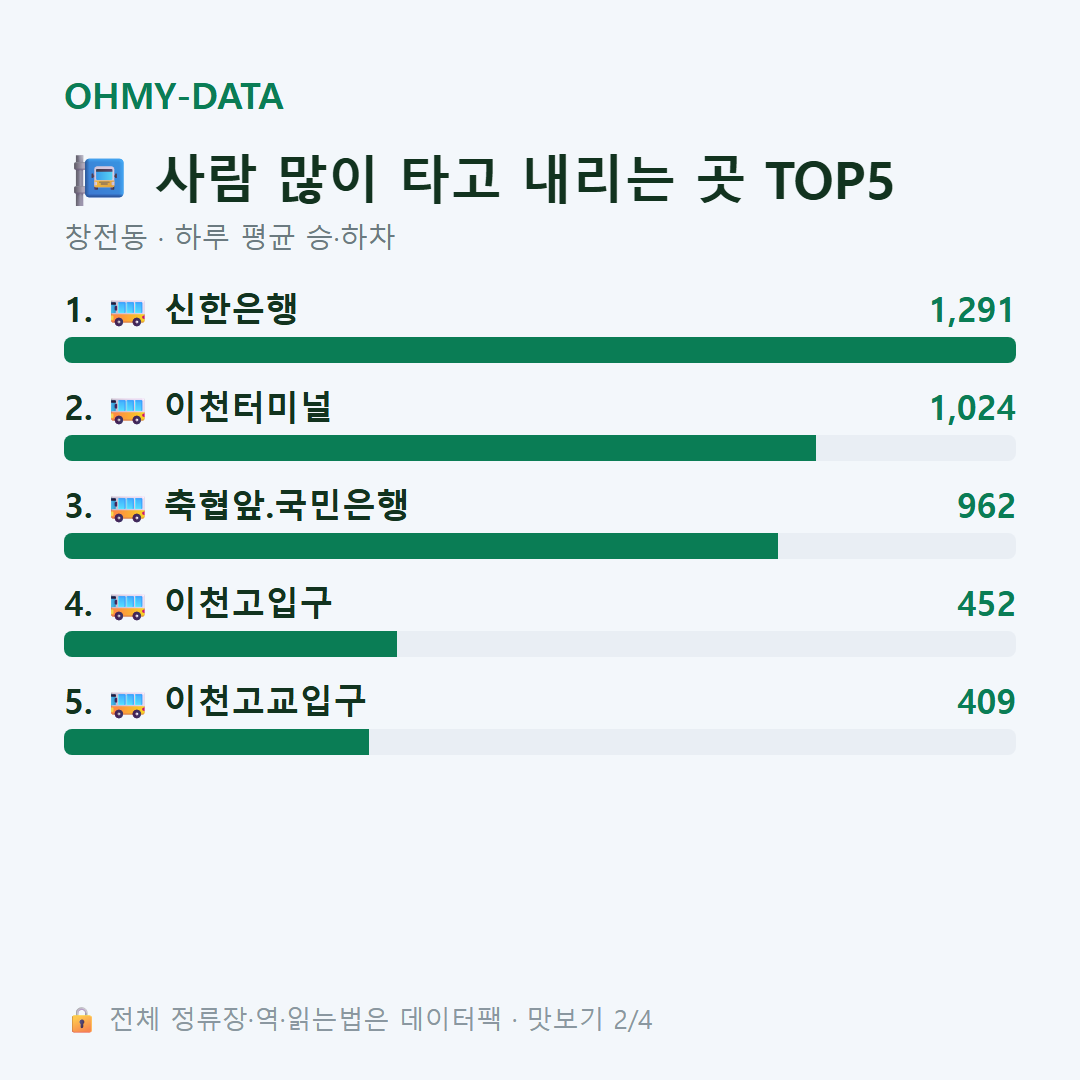Click the OHMY-DATA brand label
1080x1080 pixels.
click(x=174, y=96)
